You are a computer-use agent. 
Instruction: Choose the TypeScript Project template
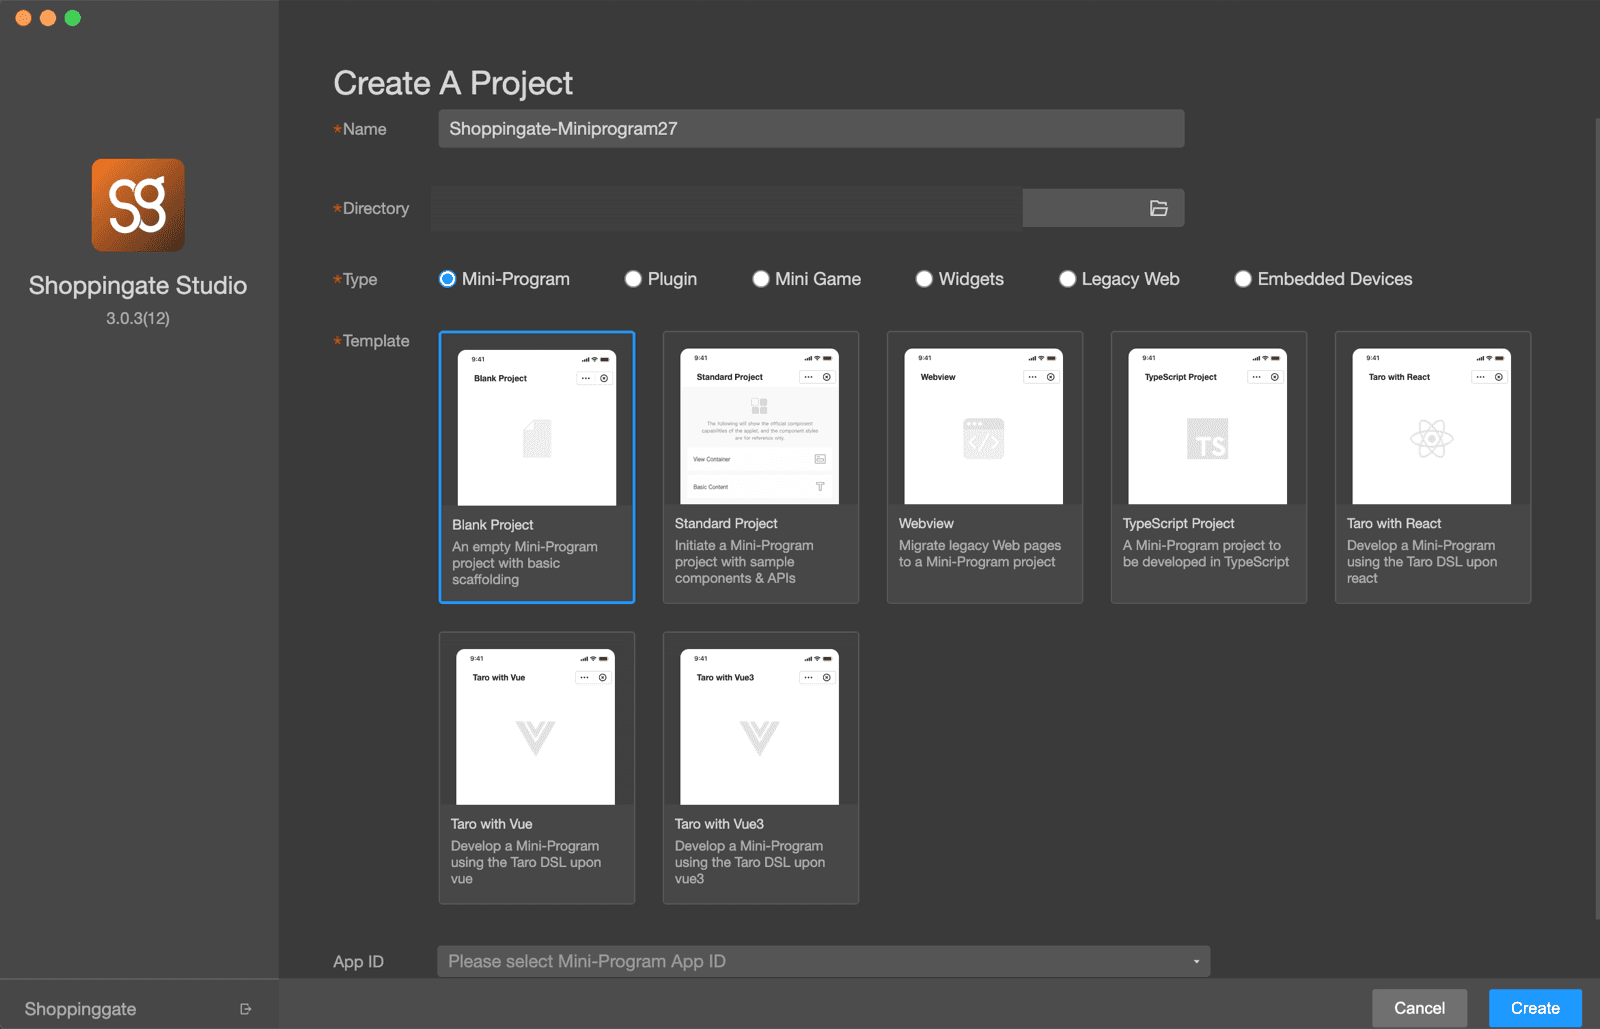point(1209,467)
